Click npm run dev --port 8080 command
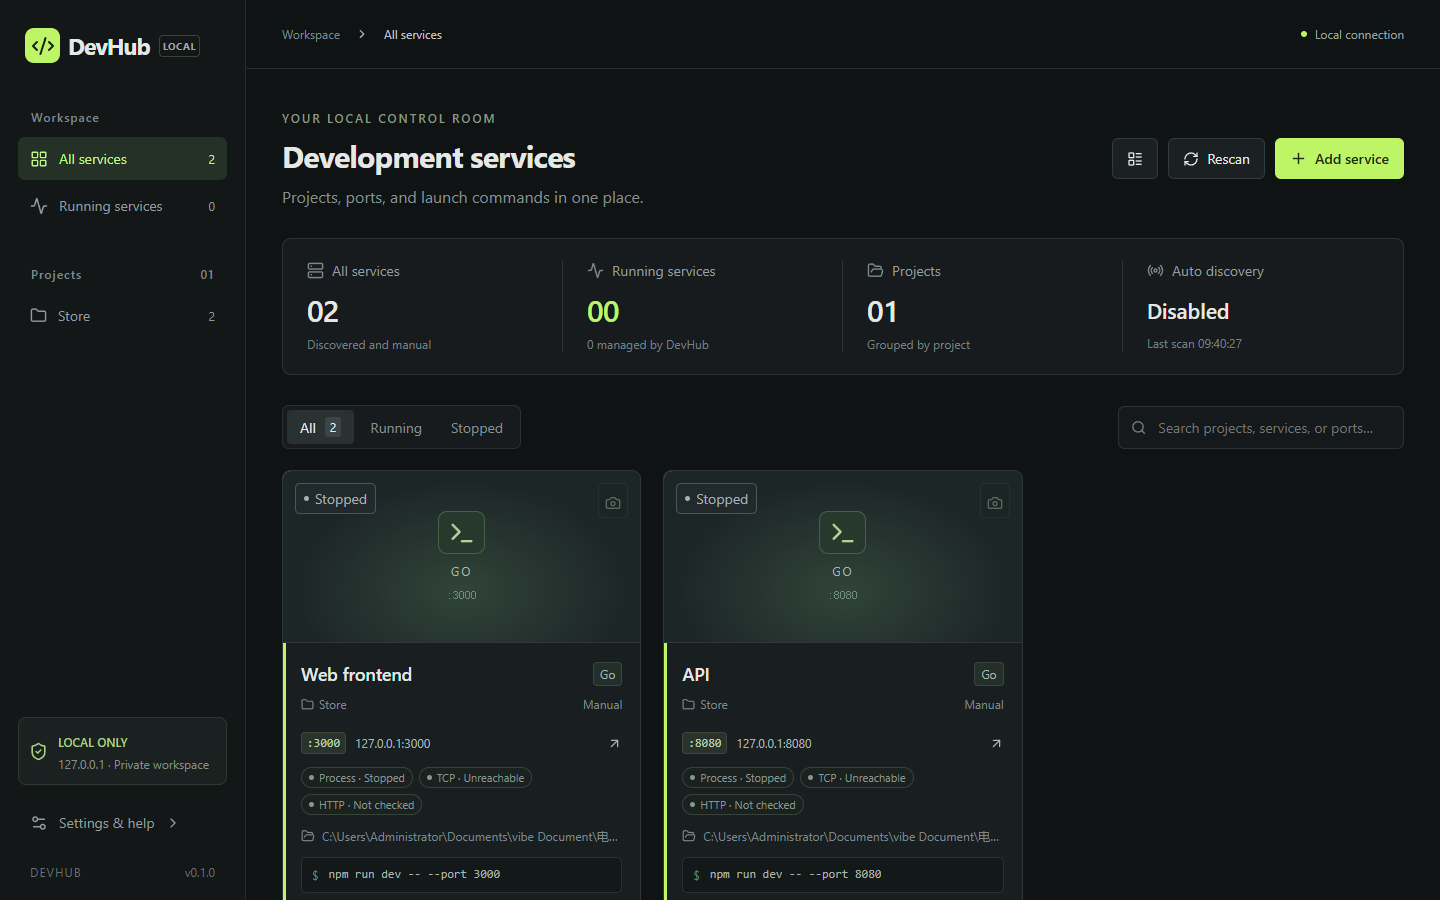Screen dimensions: 1440x900 pyautogui.click(x=843, y=875)
